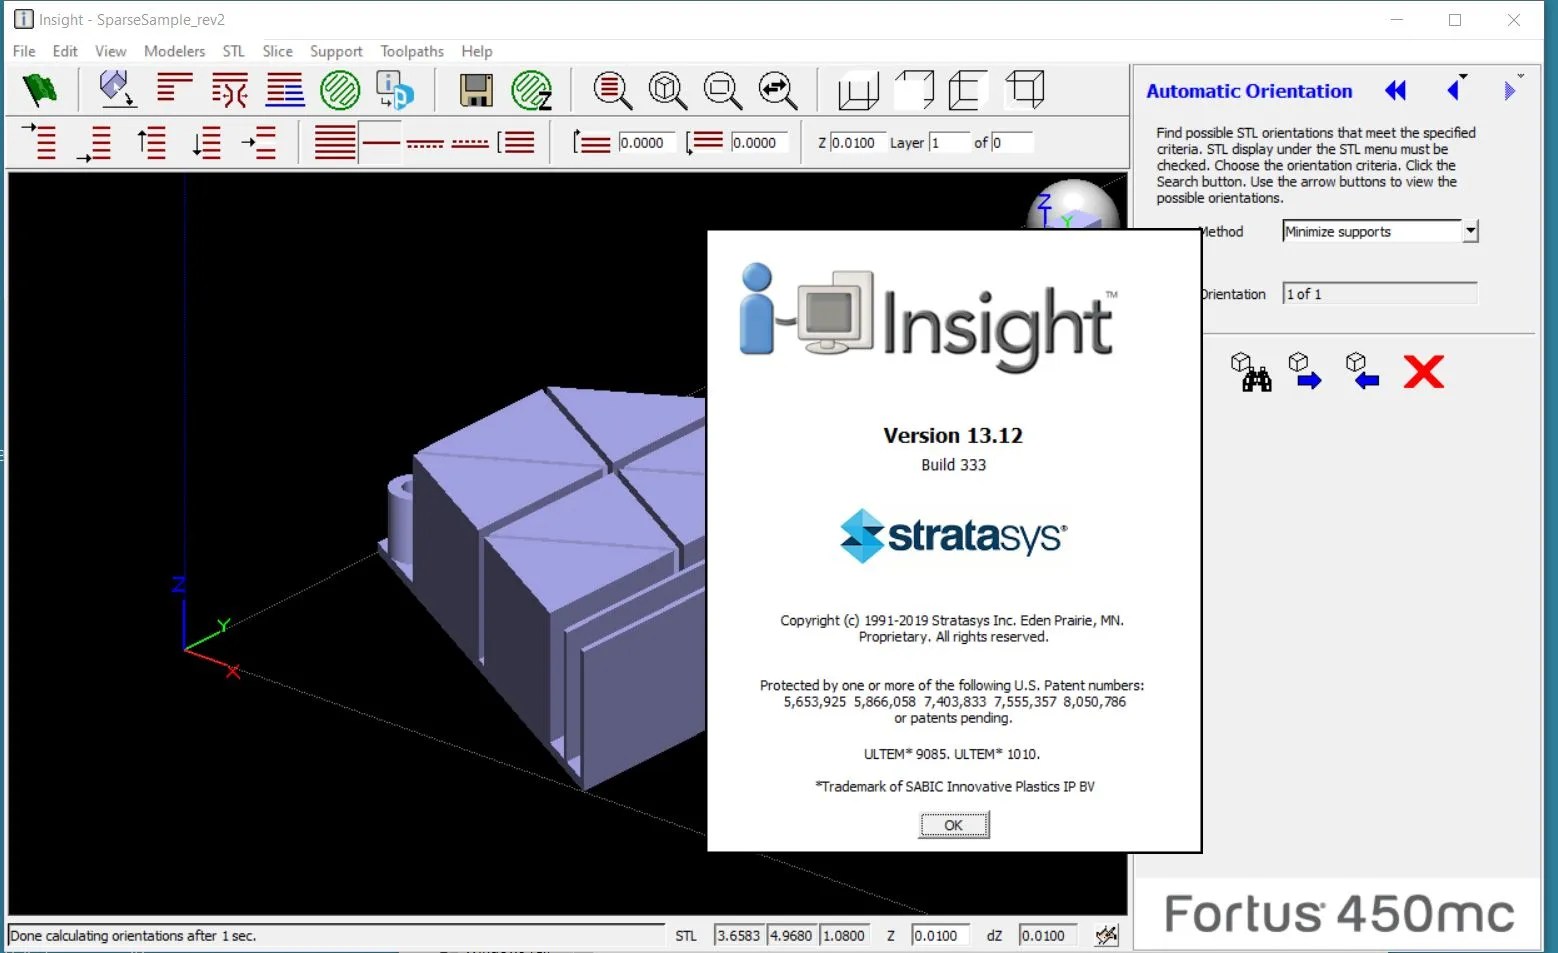Screen dimensions: 1558x953
Task: Apply next orientation with the cube right-arrow icon
Action: pyautogui.click(x=1305, y=371)
